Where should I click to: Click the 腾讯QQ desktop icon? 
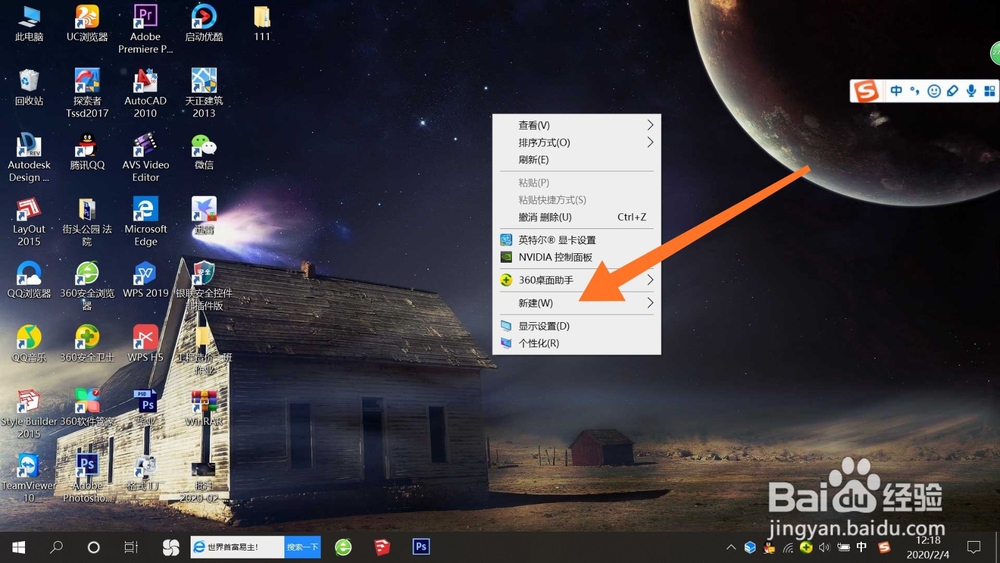click(x=87, y=152)
